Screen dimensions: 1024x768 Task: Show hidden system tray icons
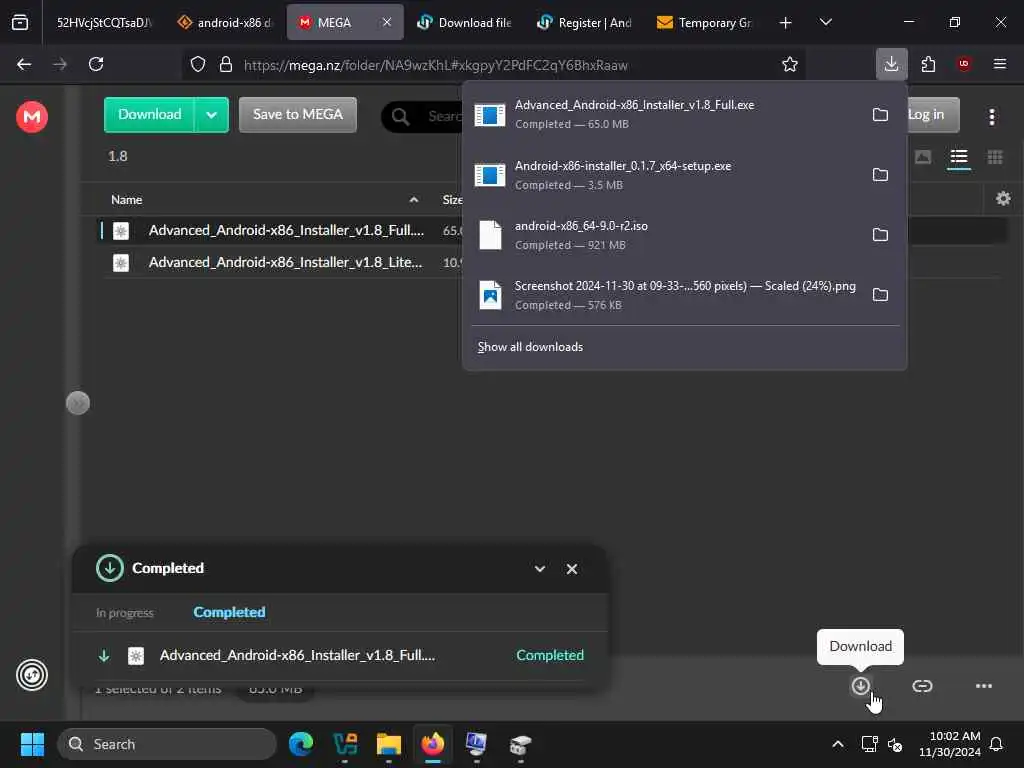point(837,744)
